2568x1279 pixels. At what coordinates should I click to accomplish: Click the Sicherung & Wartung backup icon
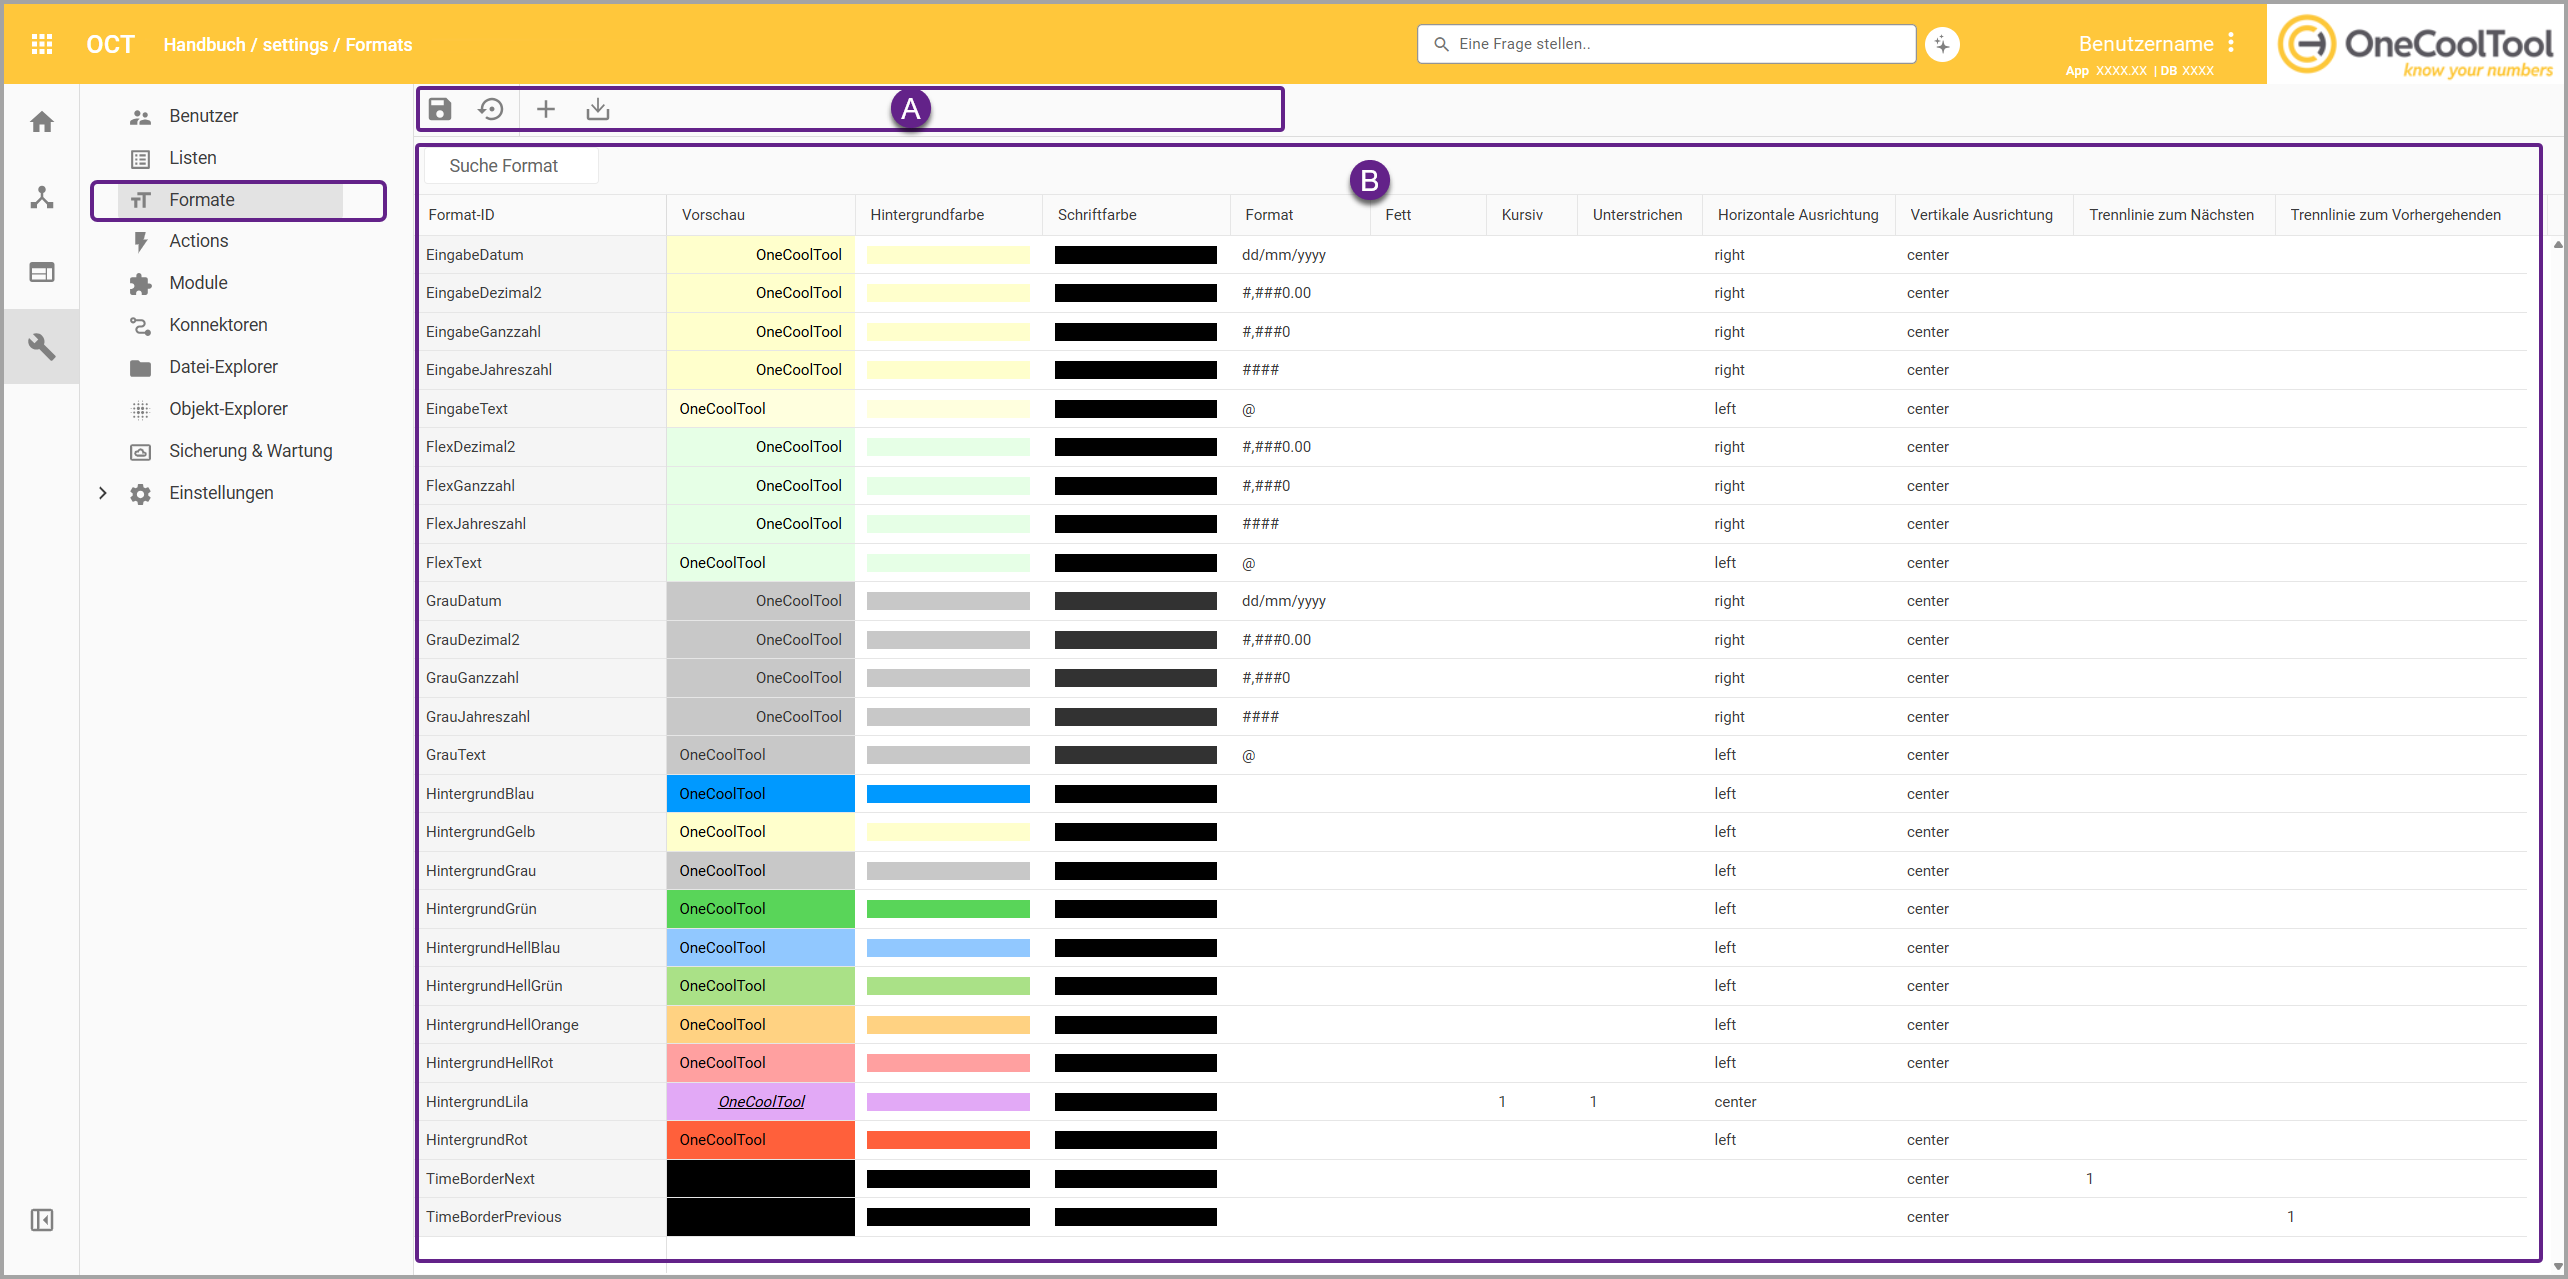tap(141, 452)
